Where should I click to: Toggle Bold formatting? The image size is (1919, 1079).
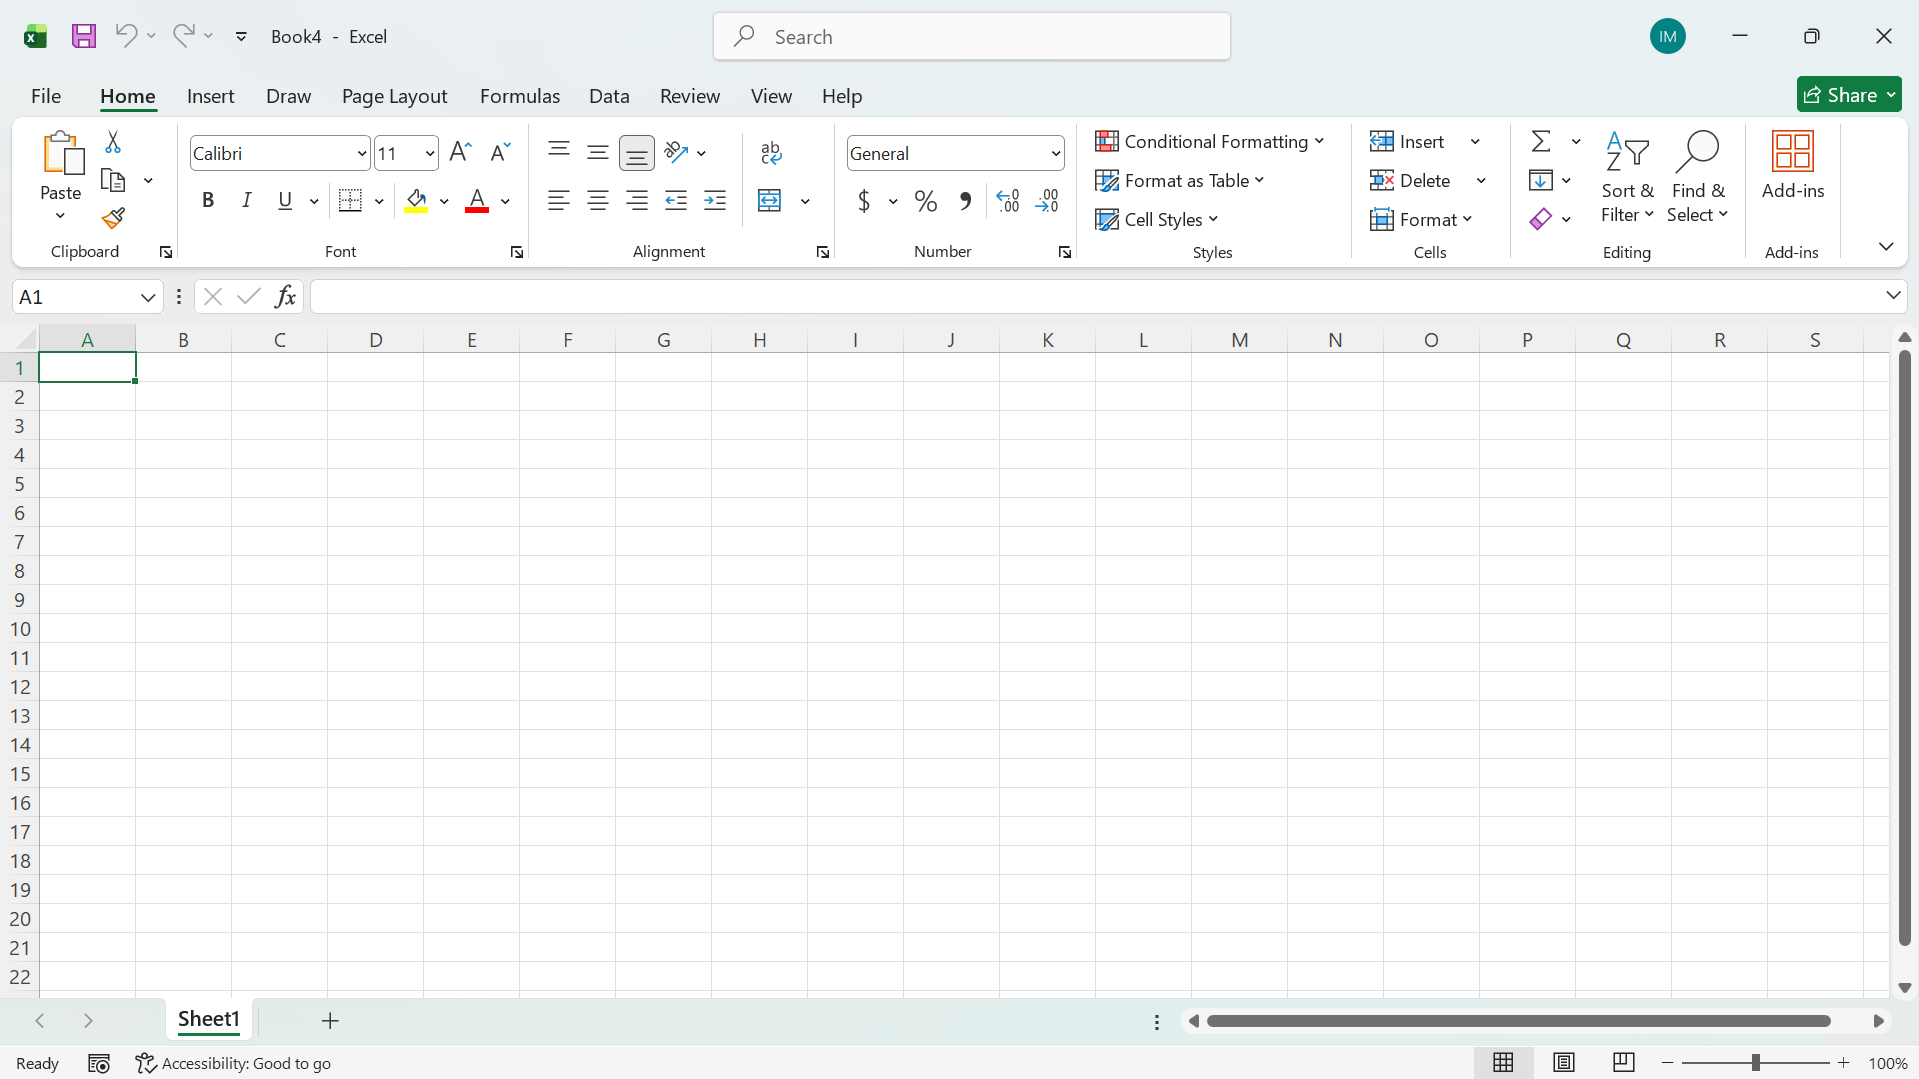(x=208, y=200)
